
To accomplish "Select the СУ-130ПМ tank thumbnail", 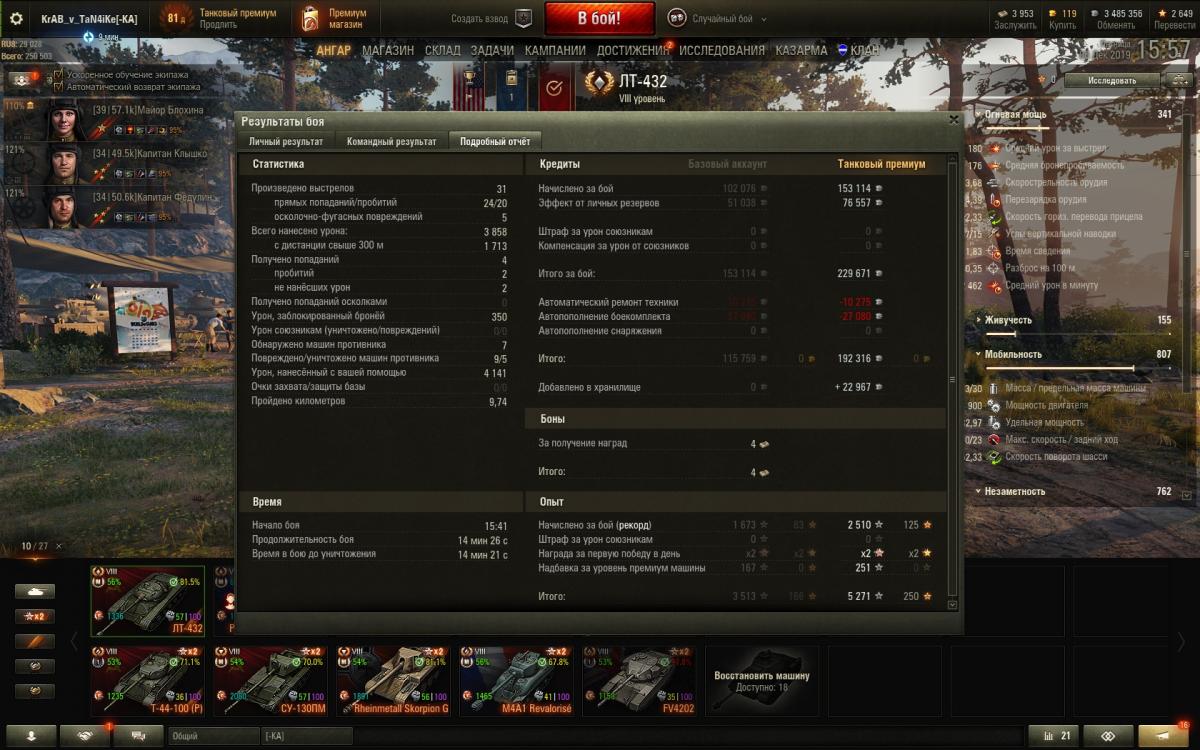I will (x=267, y=680).
